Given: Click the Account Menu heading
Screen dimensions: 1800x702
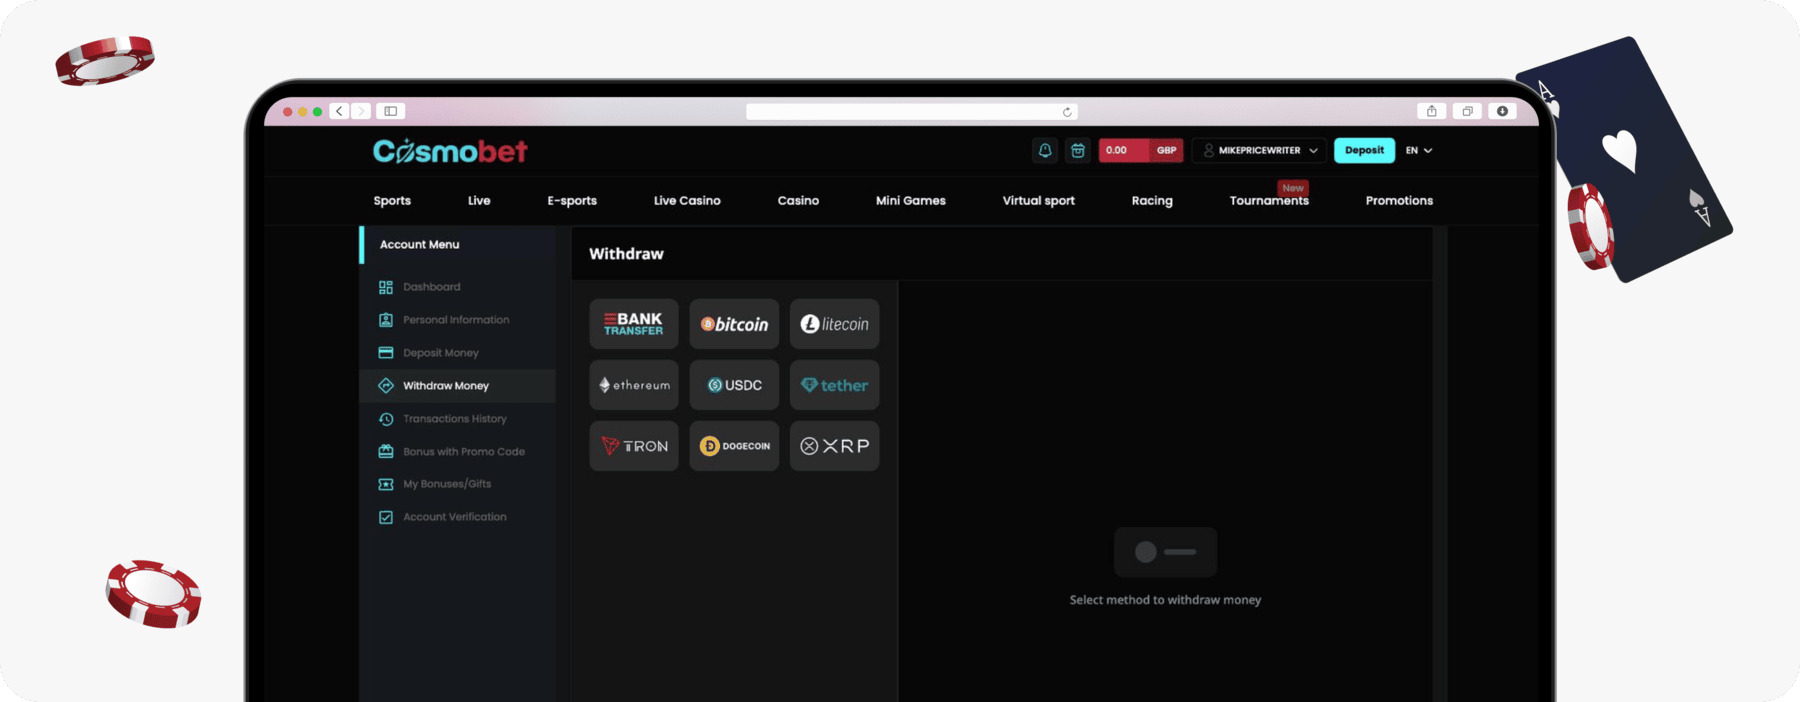Looking at the screenshot, I should pos(419,245).
